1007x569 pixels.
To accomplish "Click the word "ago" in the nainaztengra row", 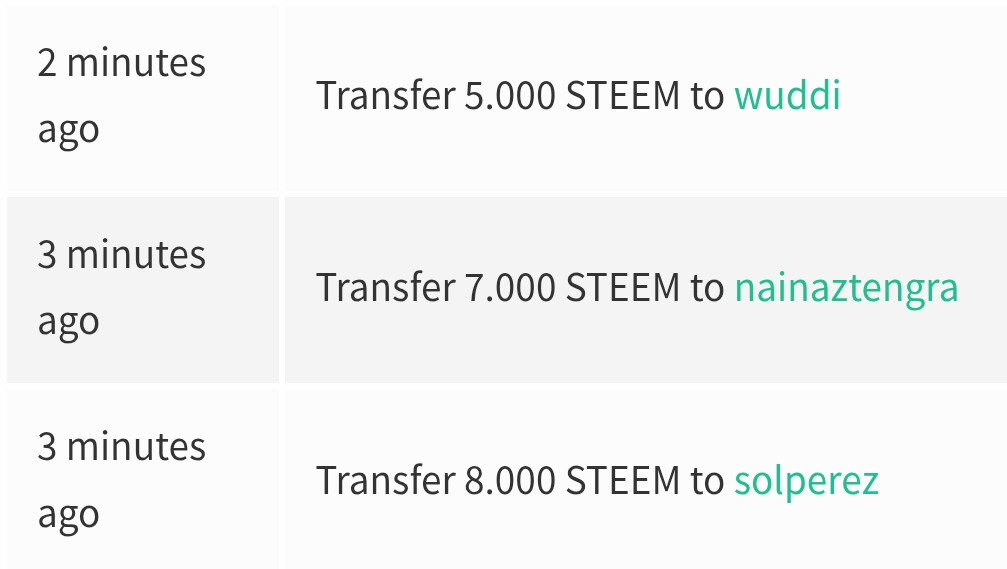I will (x=69, y=323).
